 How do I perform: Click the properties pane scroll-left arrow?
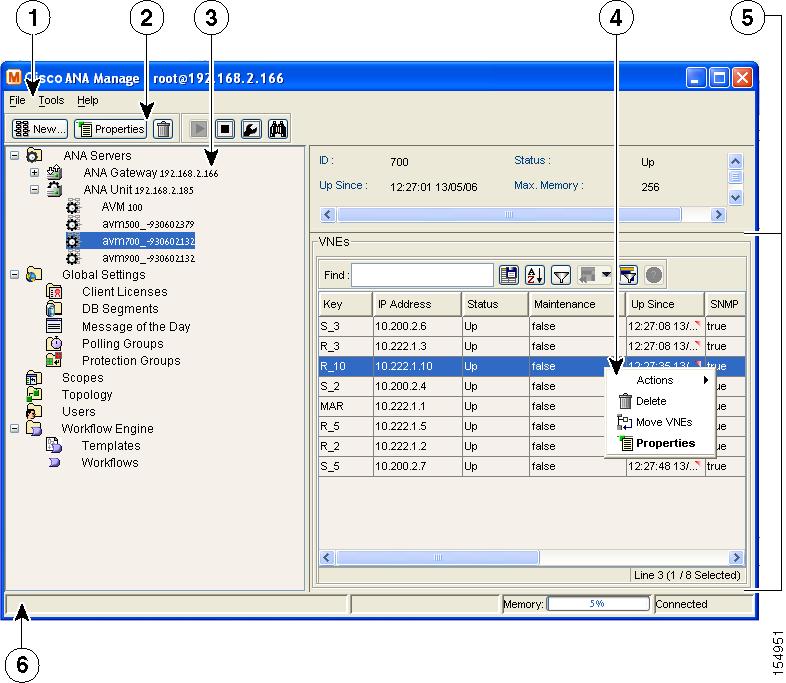(327, 214)
